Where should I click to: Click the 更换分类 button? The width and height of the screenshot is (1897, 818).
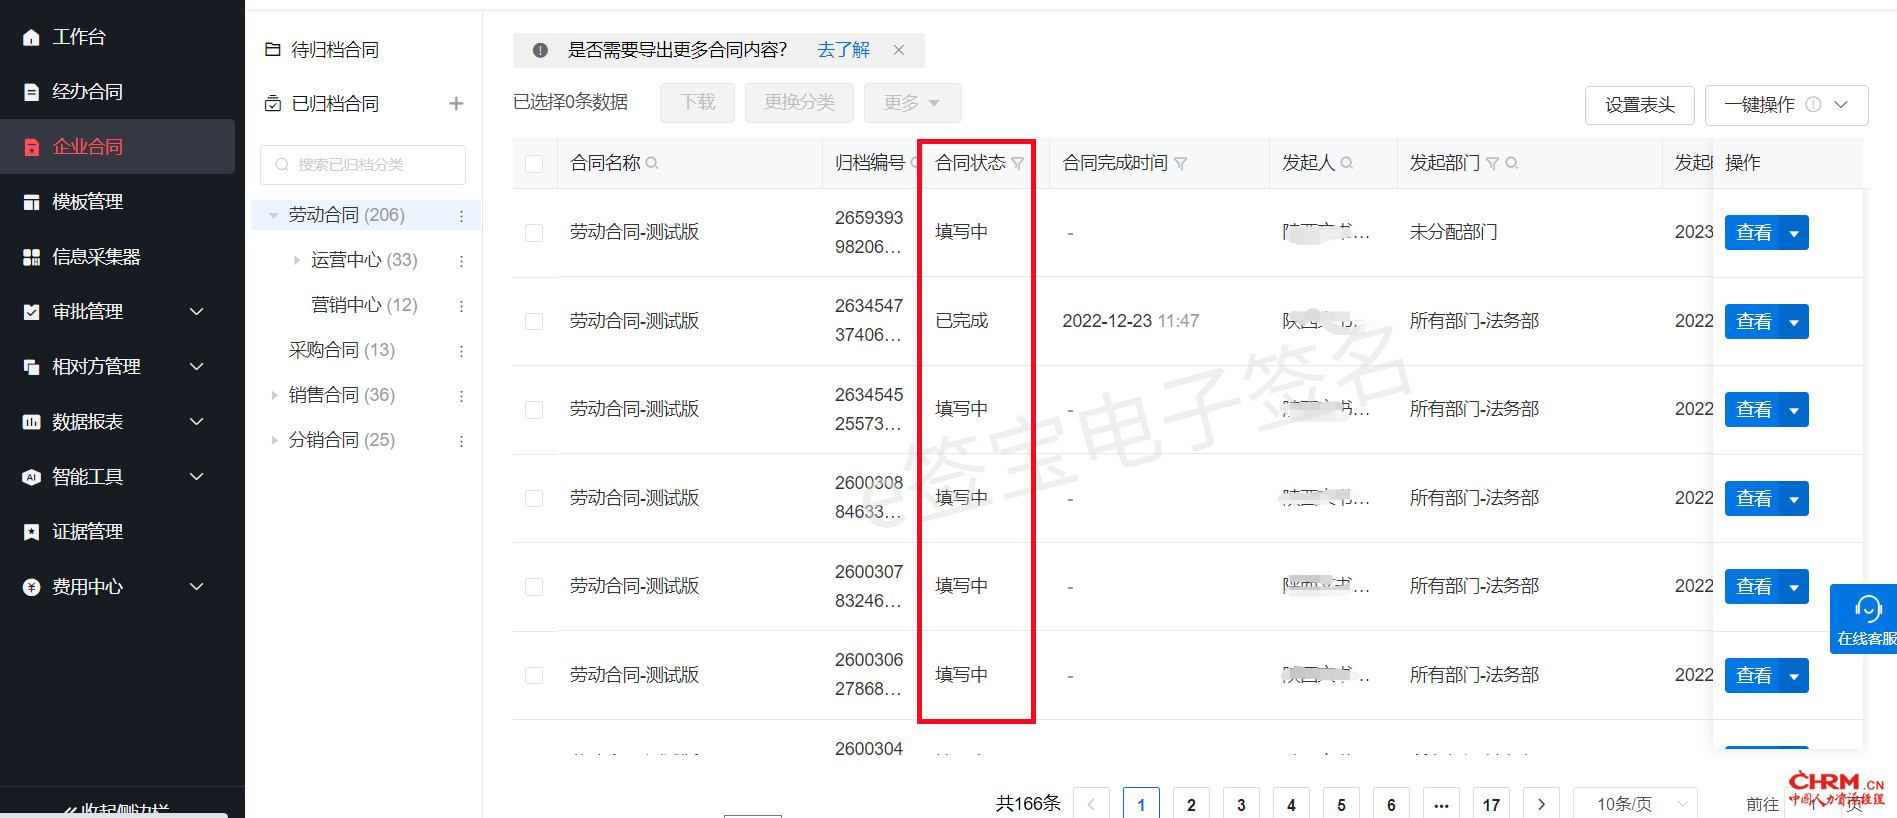(799, 103)
